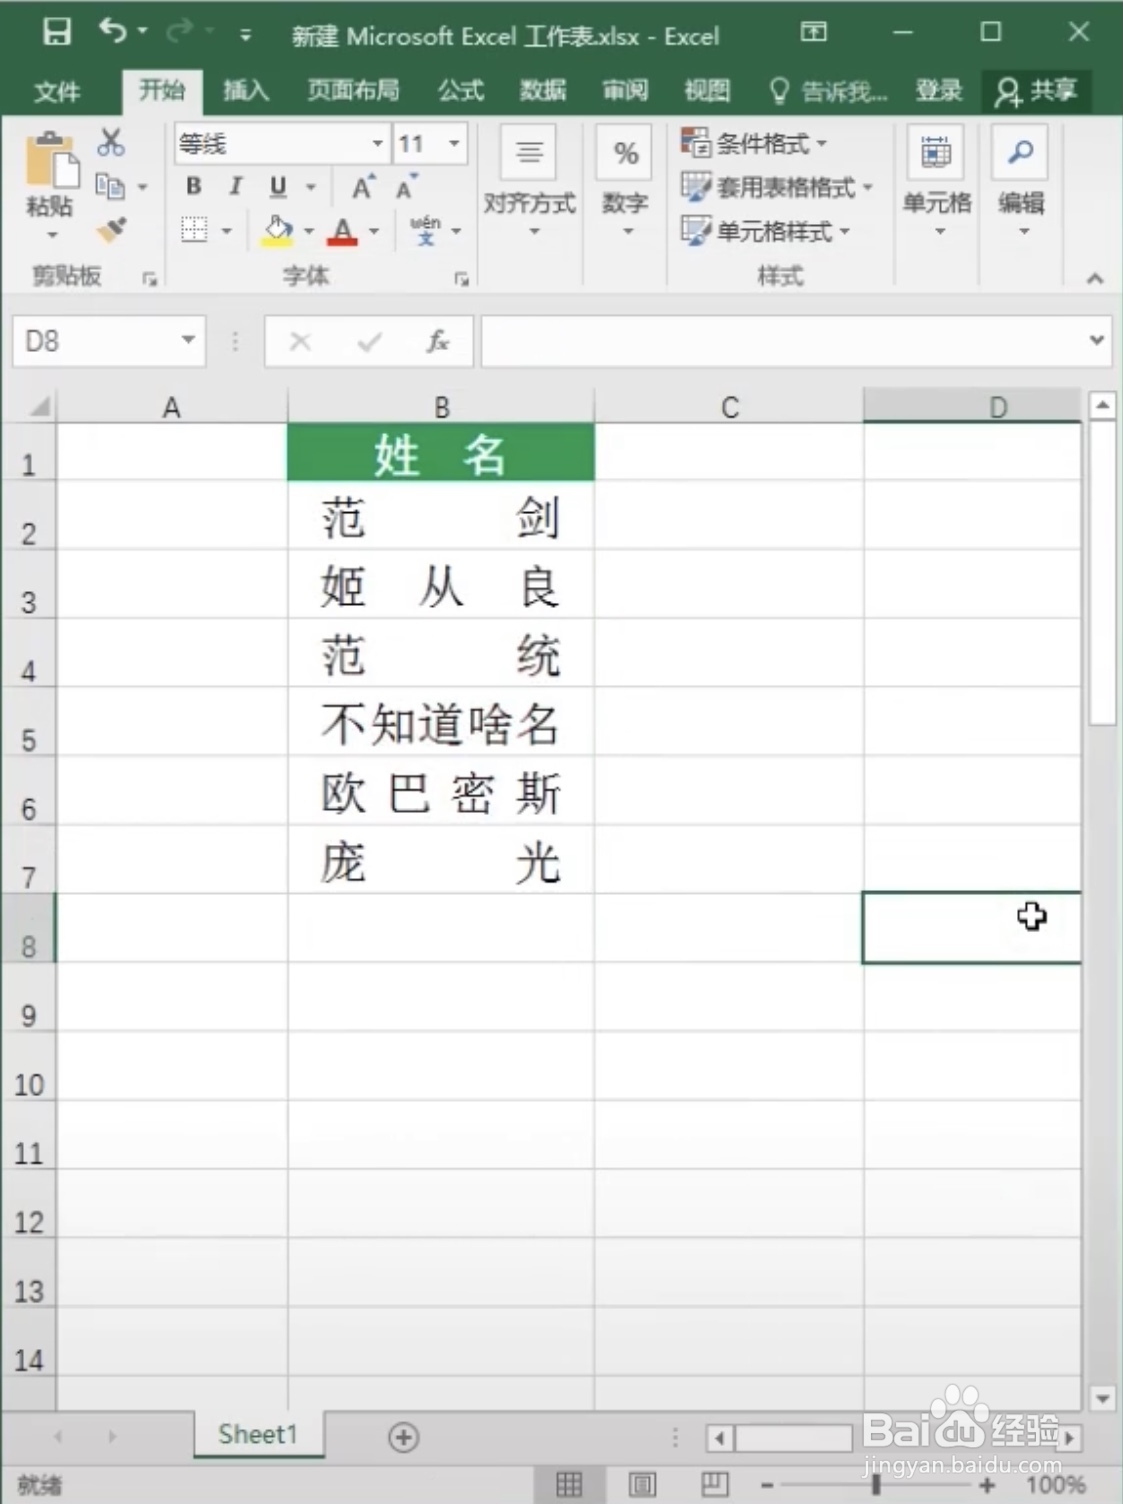Open the font name dropdown

[x=377, y=143]
